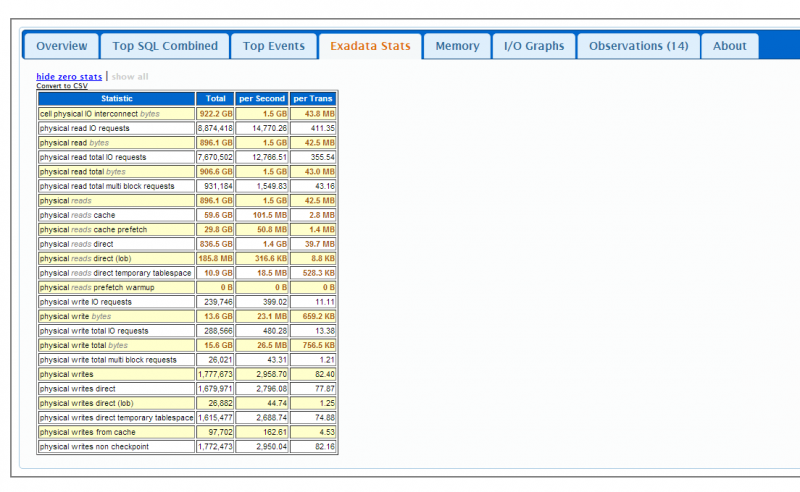
Task: Click the 59.6 GB total value
Action: click(x=218, y=215)
